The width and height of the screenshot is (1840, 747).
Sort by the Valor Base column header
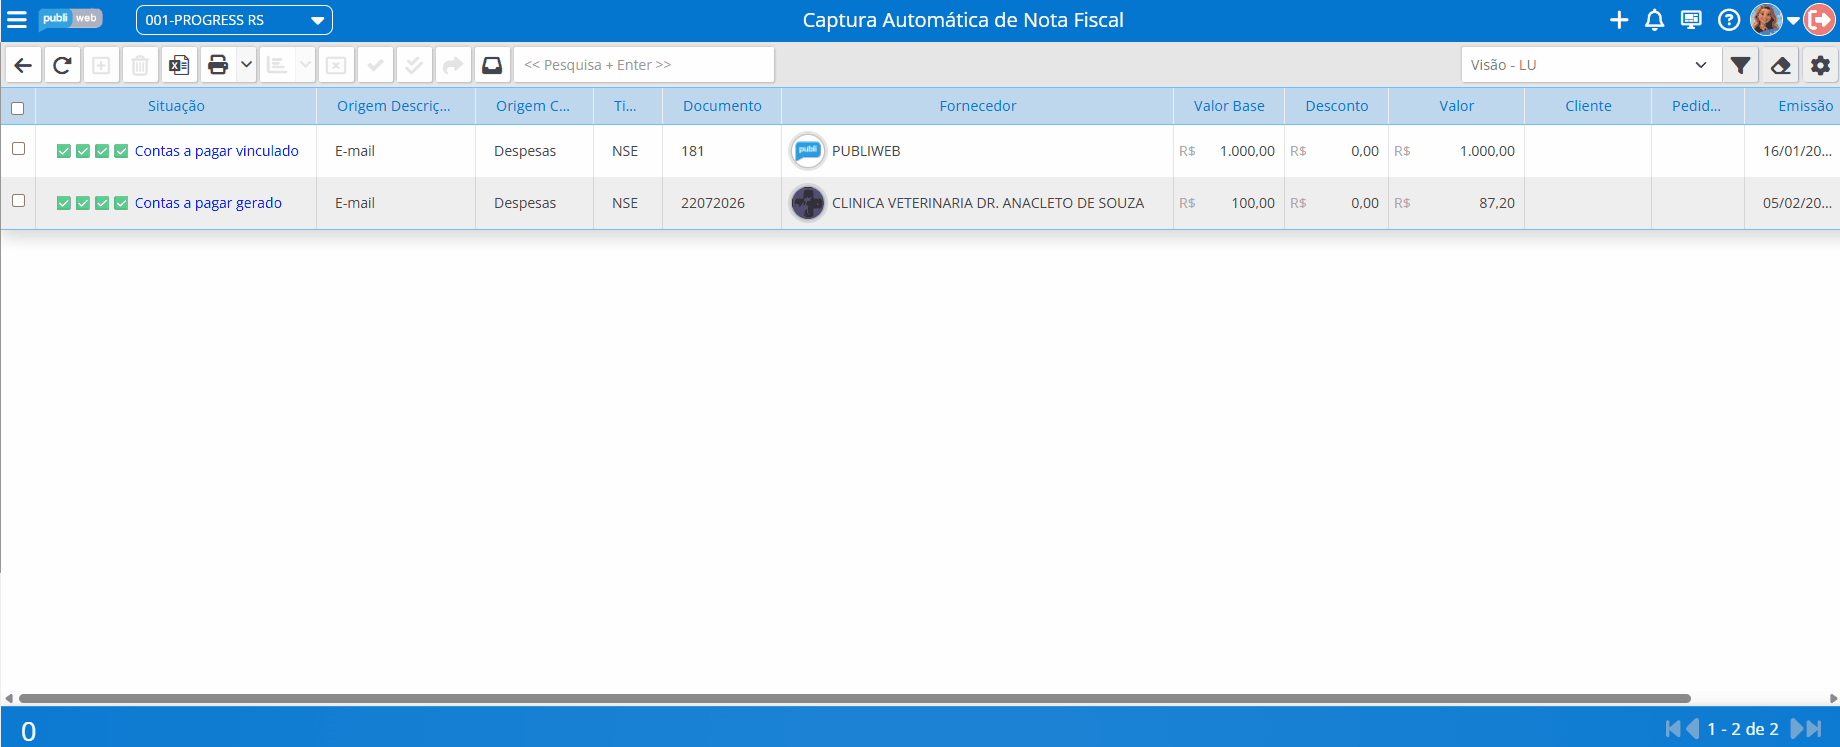tap(1229, 106)
